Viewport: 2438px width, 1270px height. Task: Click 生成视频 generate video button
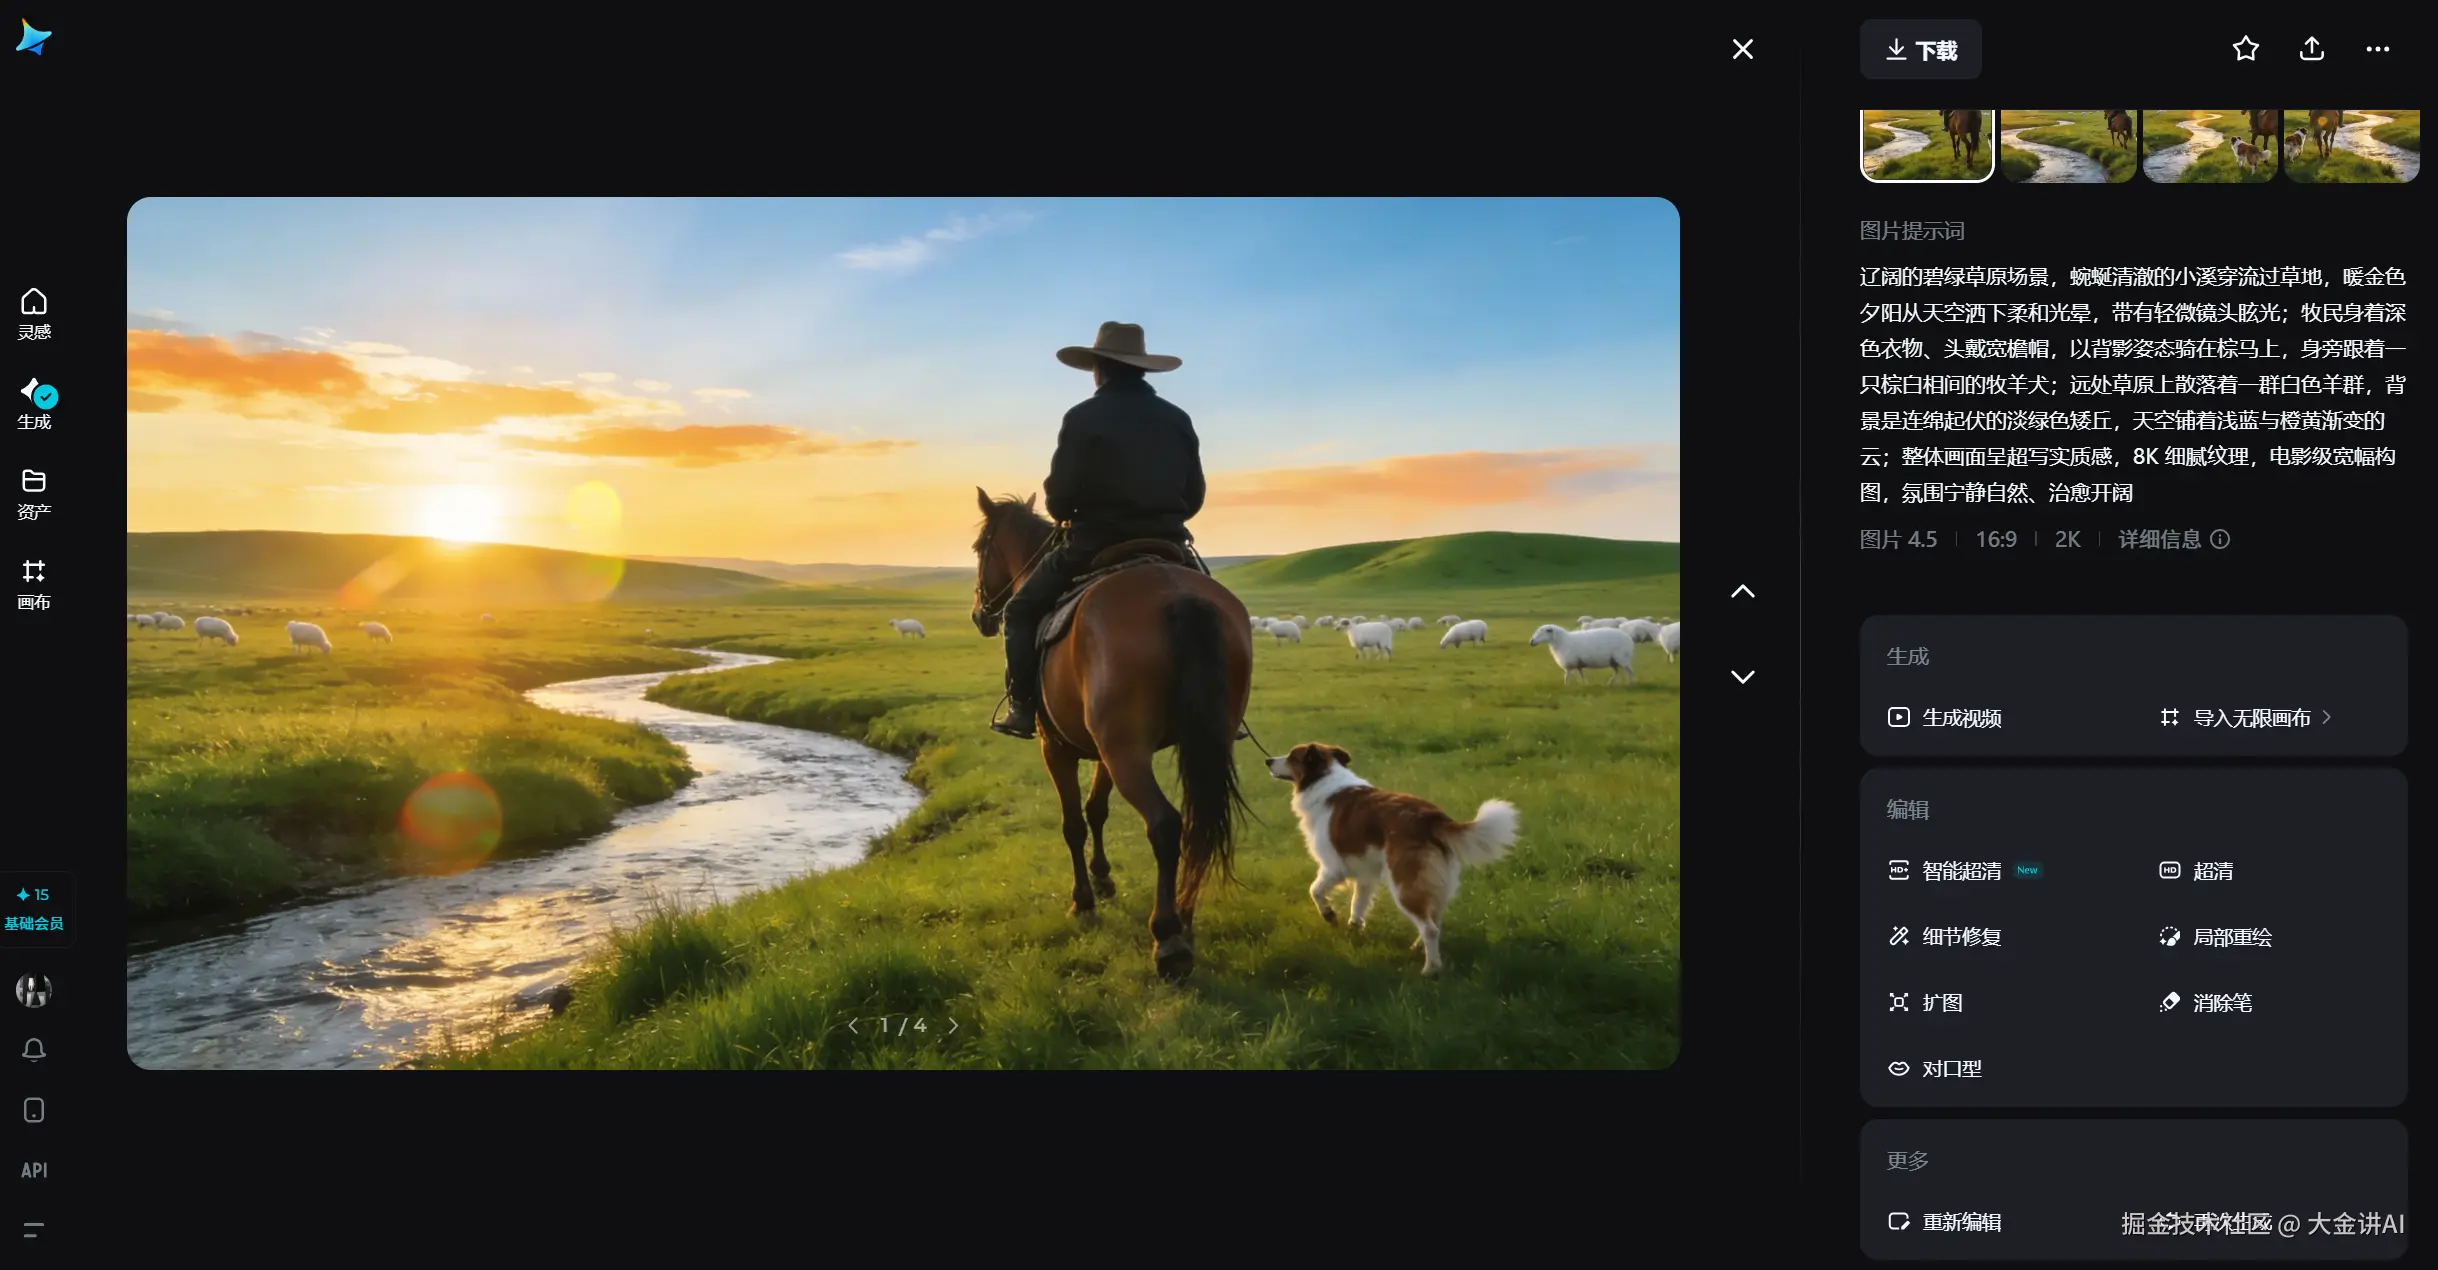1945,717
